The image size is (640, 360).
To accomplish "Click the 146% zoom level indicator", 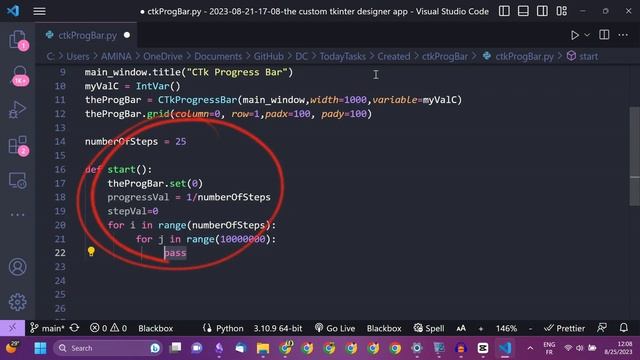I will click(506, 328).
